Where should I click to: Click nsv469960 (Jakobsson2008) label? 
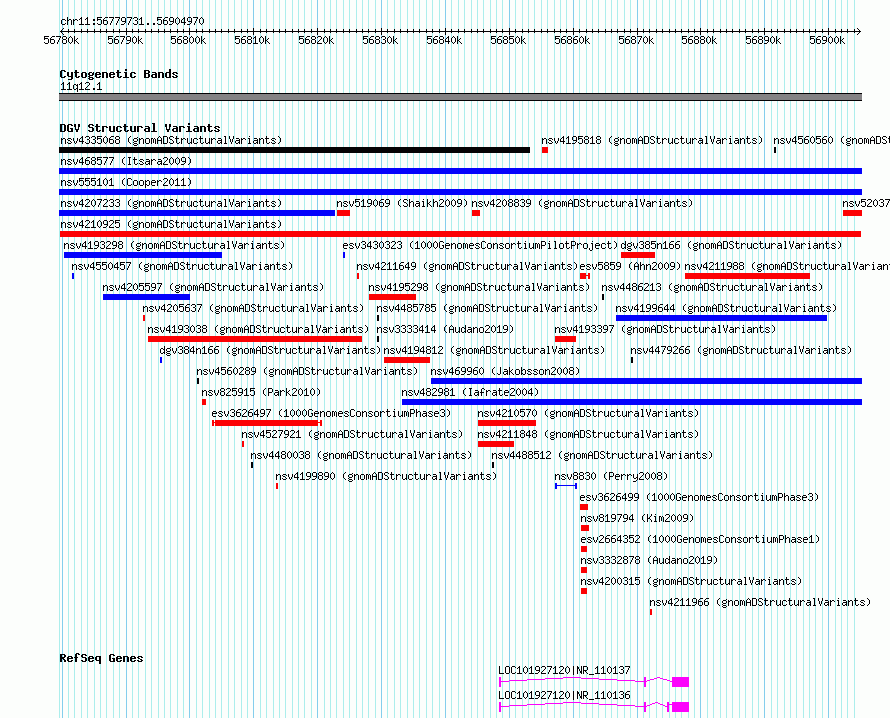click(x=505, y=371)
